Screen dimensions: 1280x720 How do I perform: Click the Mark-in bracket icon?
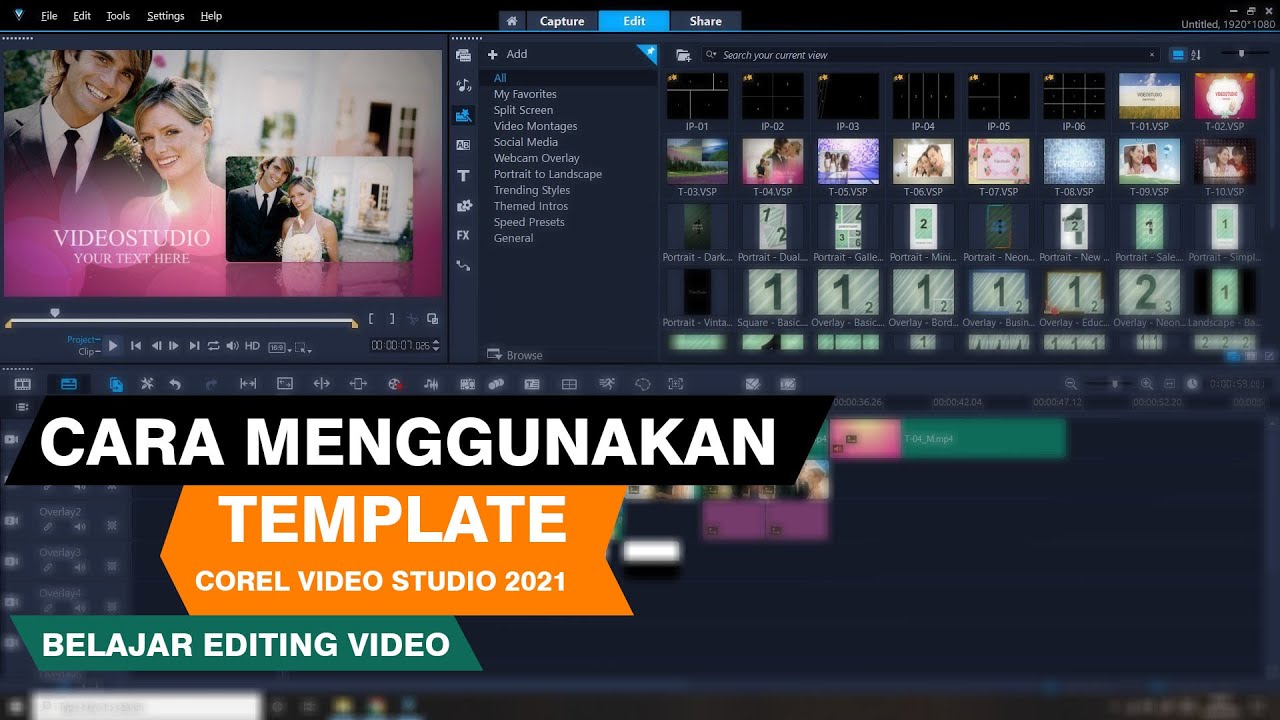[x=372, y=319]
